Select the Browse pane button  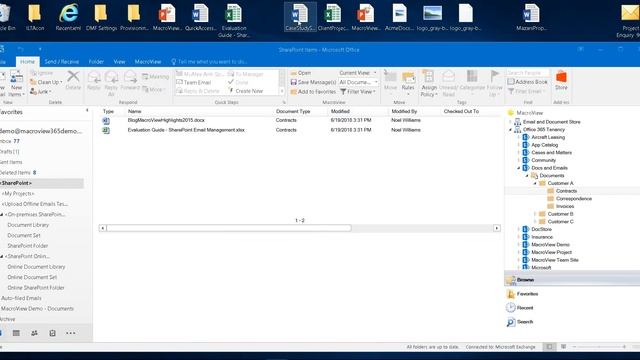(572, 280)
